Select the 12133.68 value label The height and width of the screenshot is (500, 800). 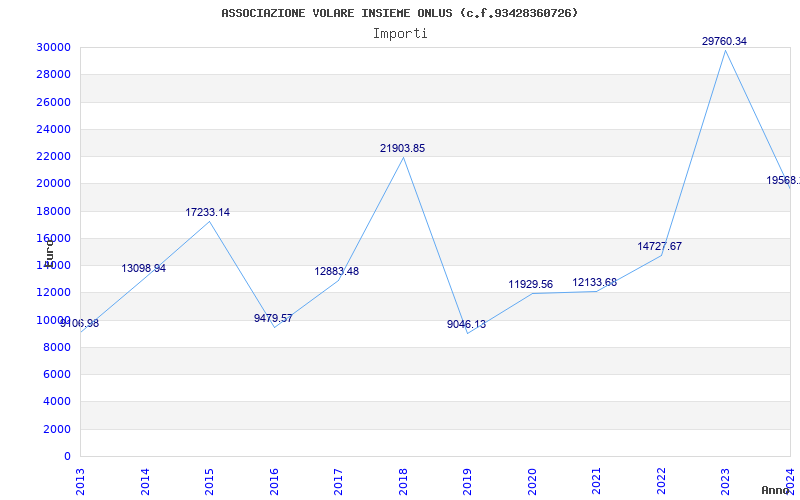(594, 282)
